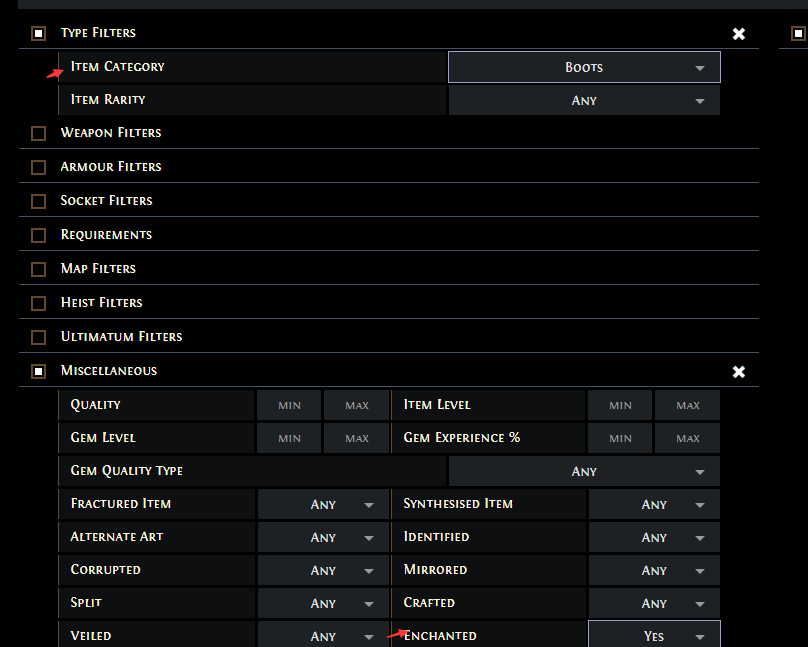The height and width of the screenshot is (647, 808).
Task: Toggle the Map Filters checkbox
Action: point(38,269)
